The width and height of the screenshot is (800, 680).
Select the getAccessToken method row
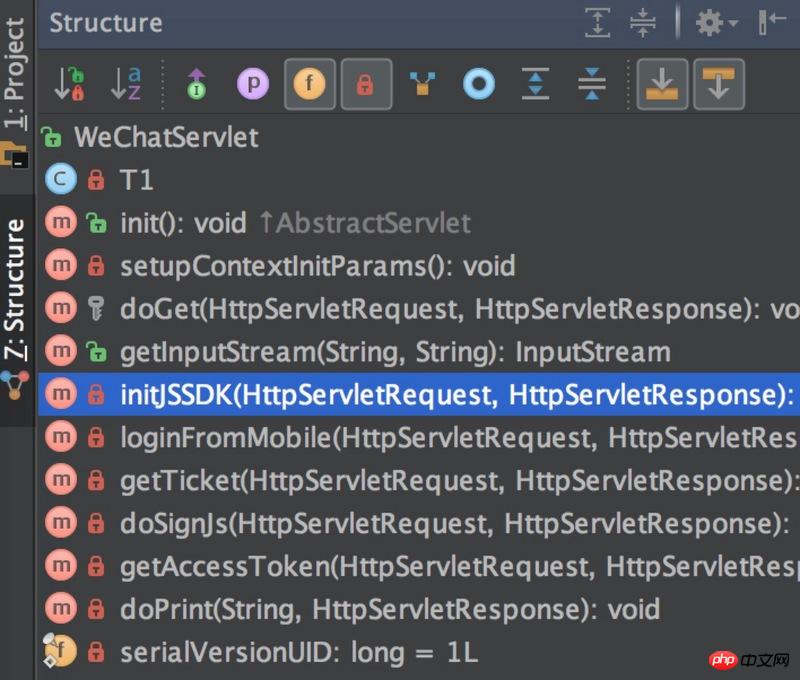[x=419, y=565]
